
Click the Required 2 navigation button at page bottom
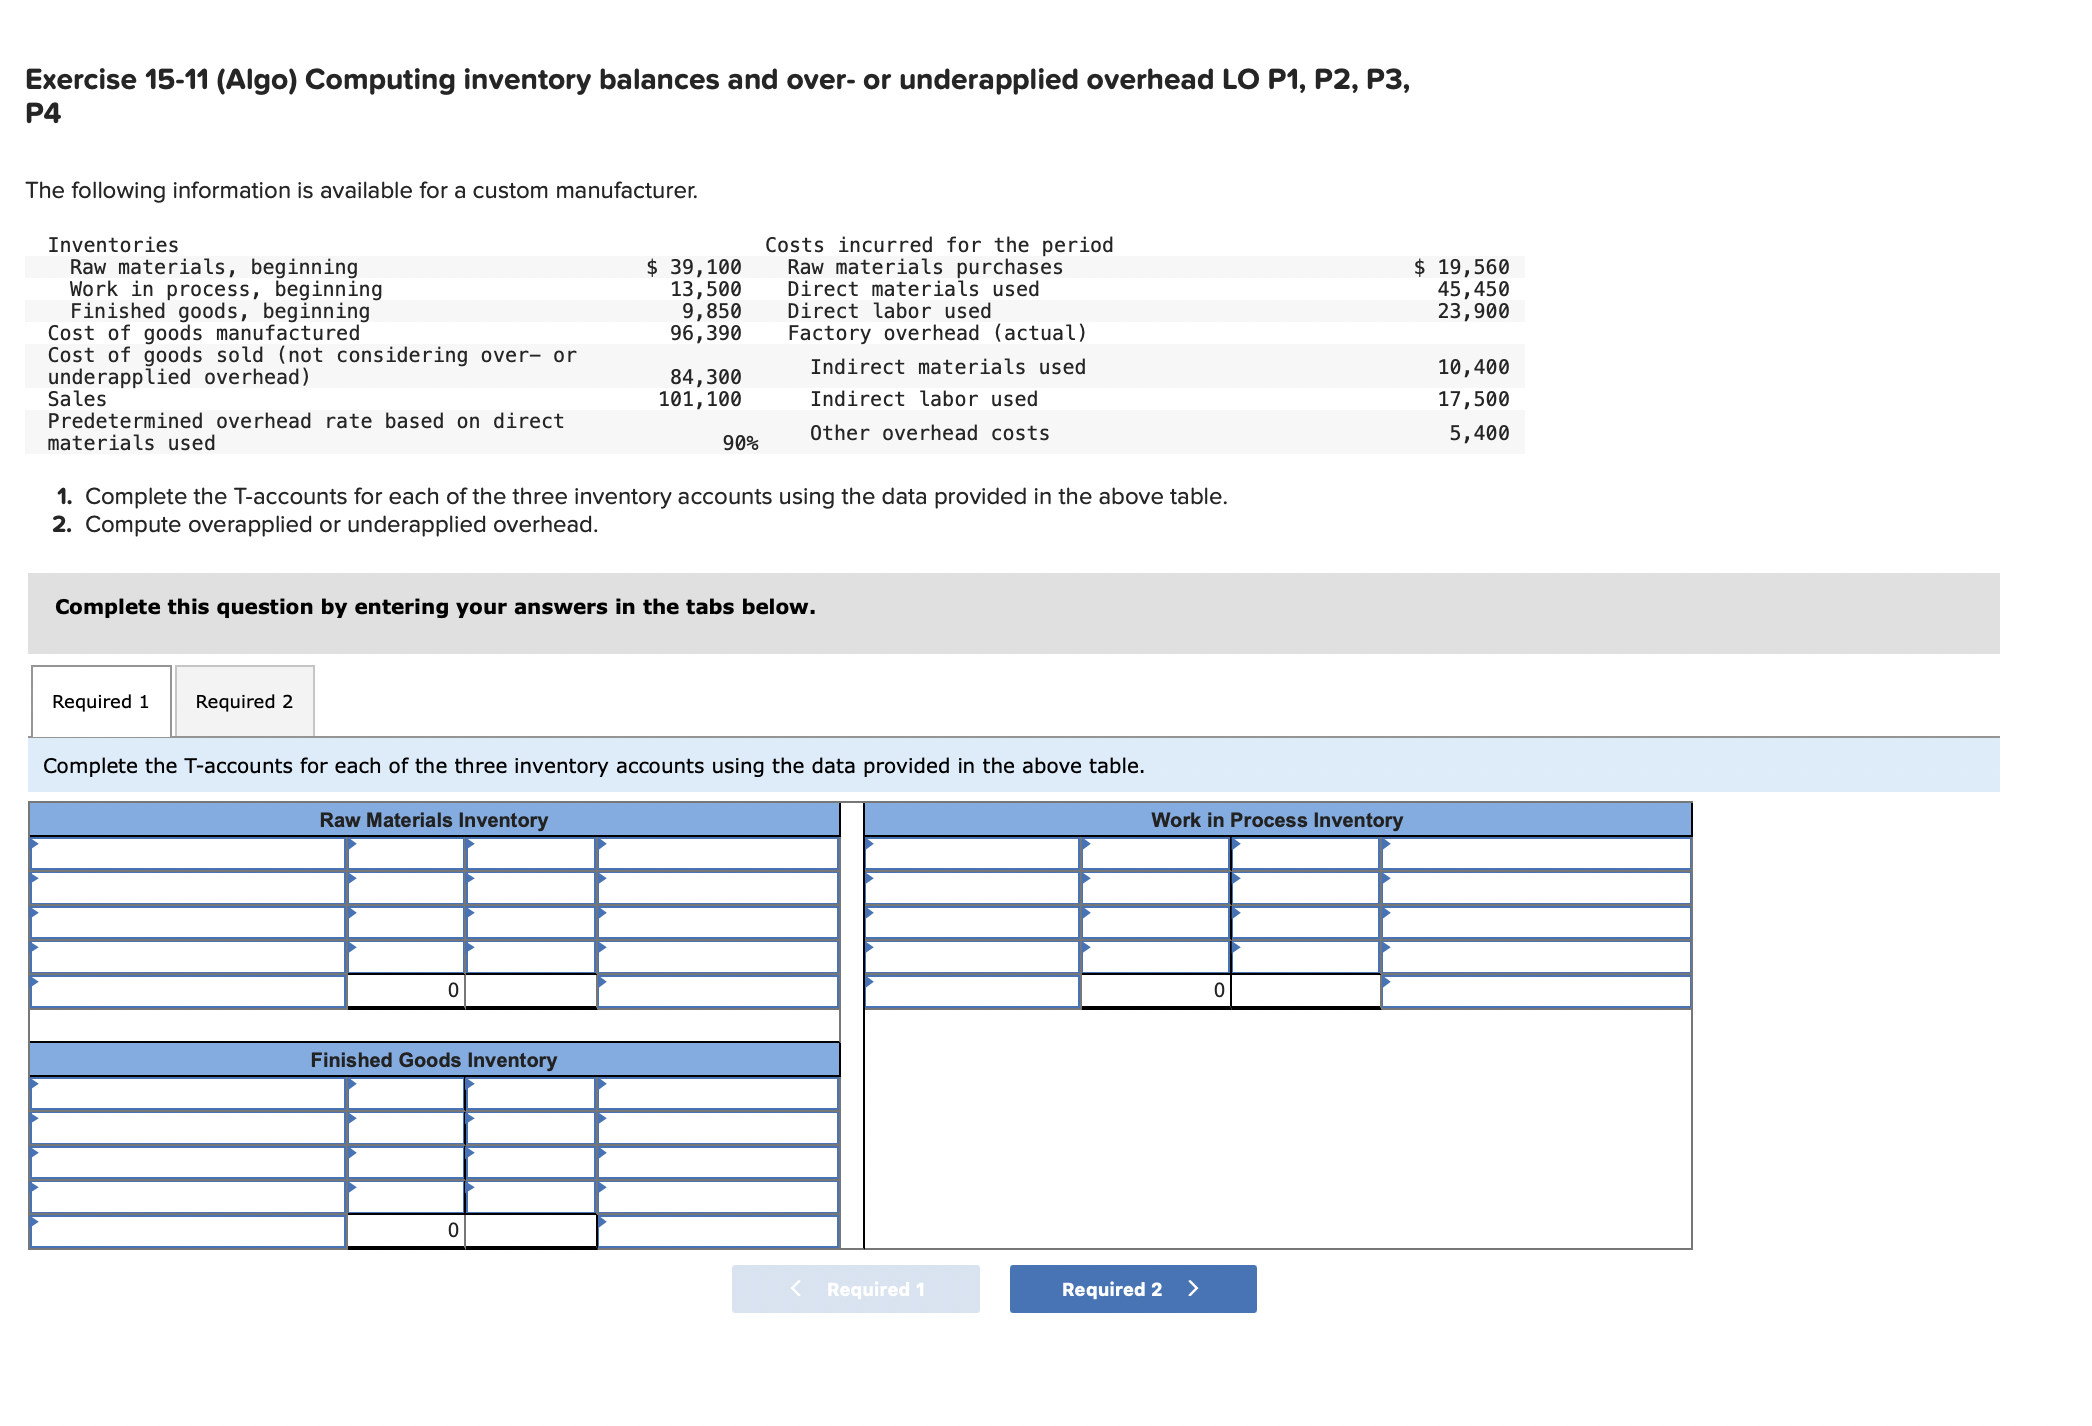(x=1132, y=1289)
